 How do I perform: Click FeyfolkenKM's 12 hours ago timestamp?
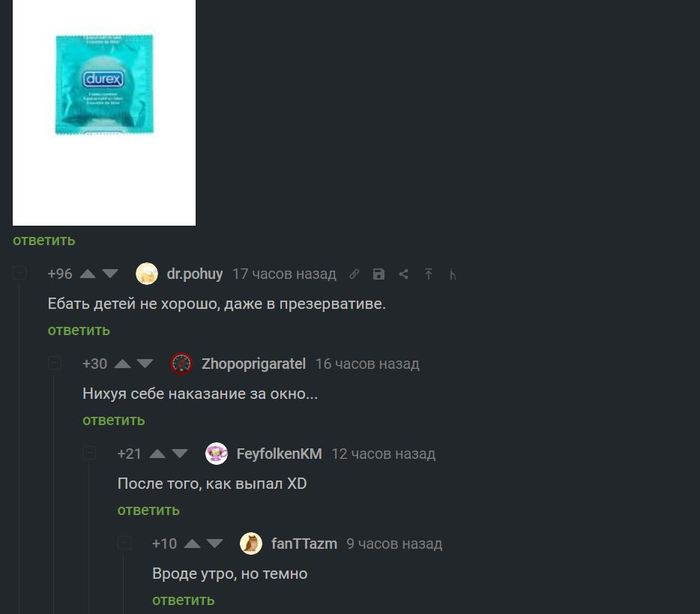pyautogui.click(x=383, y=454)
